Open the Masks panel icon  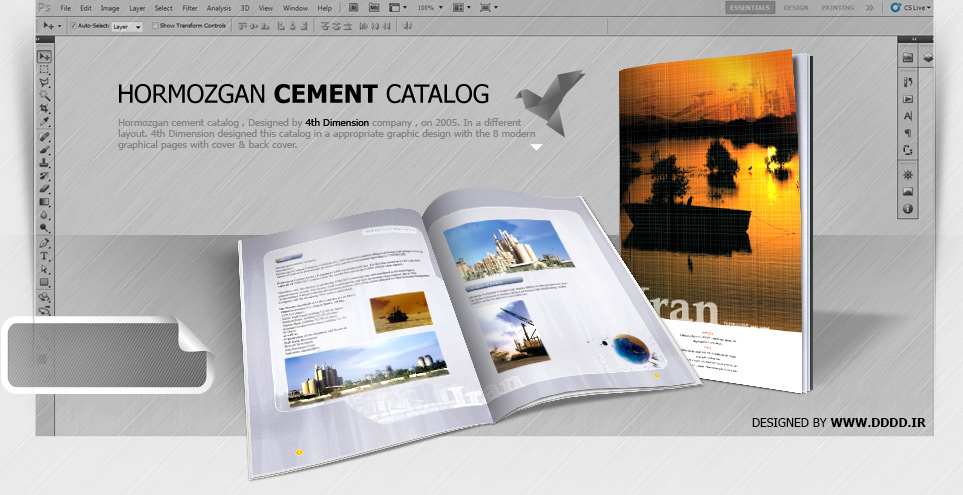click(908, 192)
